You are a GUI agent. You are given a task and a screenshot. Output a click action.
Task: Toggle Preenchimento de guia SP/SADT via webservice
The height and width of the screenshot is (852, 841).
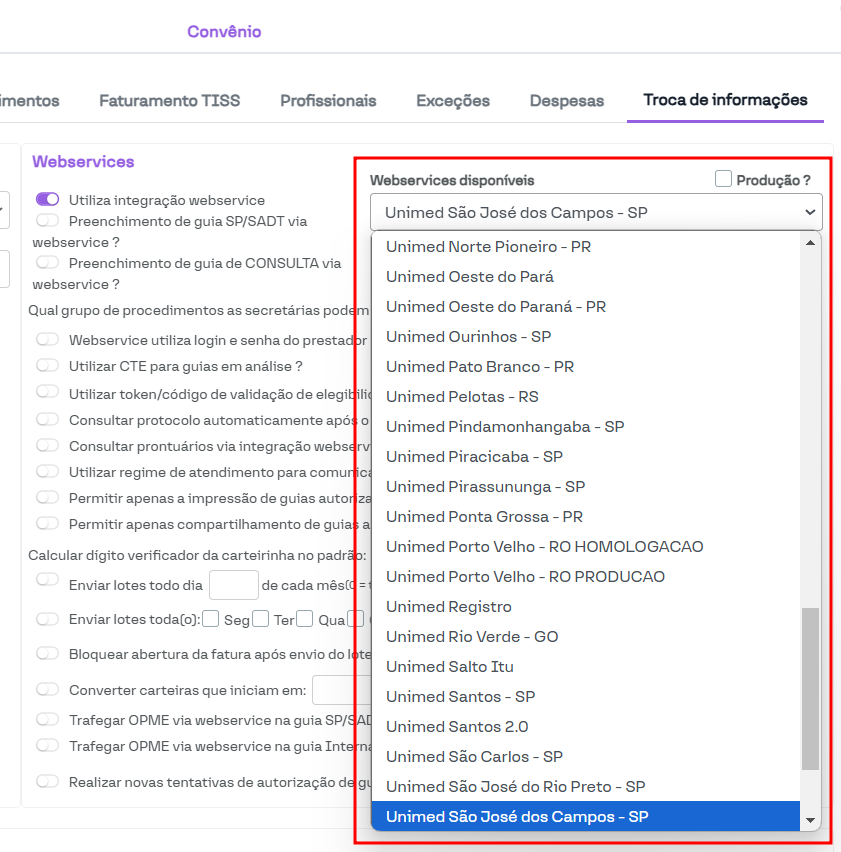click(x=47, y=220)
